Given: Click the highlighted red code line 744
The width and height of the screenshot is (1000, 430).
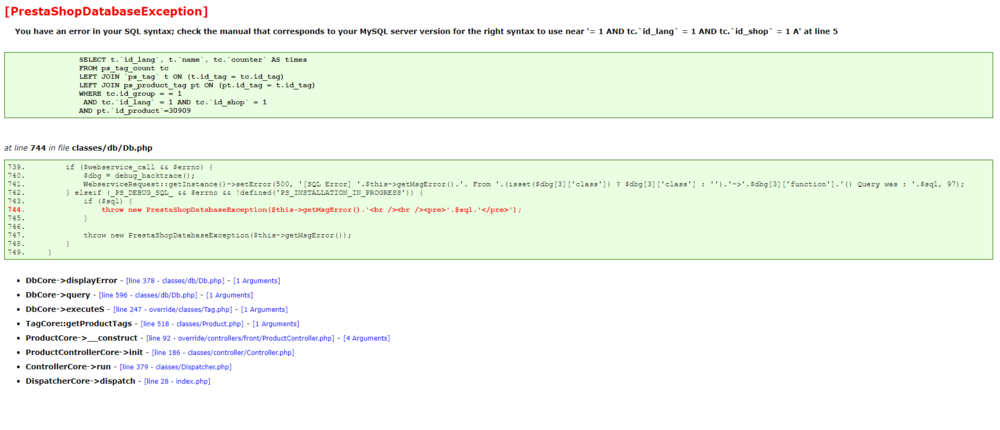Looking at the screenshot, I should [311, 210].
